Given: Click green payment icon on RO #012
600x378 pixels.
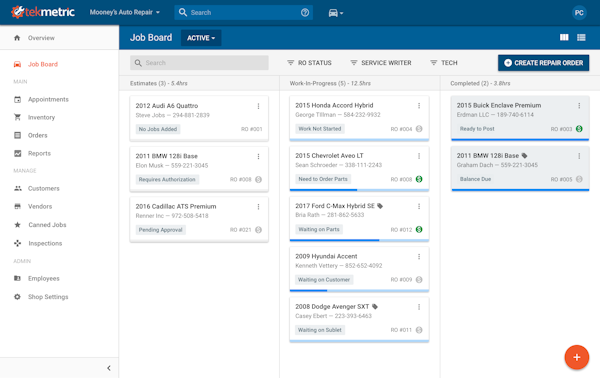Looking at the screenshot, I should [419, 230].
